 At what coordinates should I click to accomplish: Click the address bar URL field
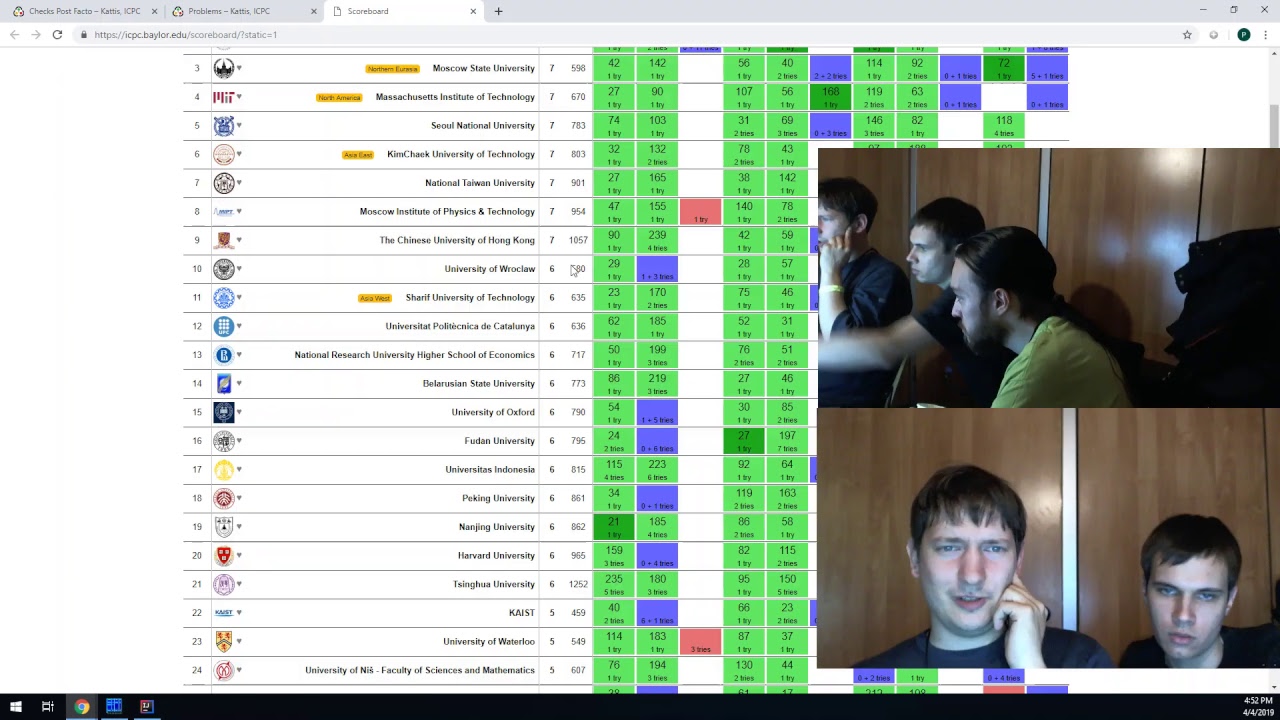click(630, 34)
